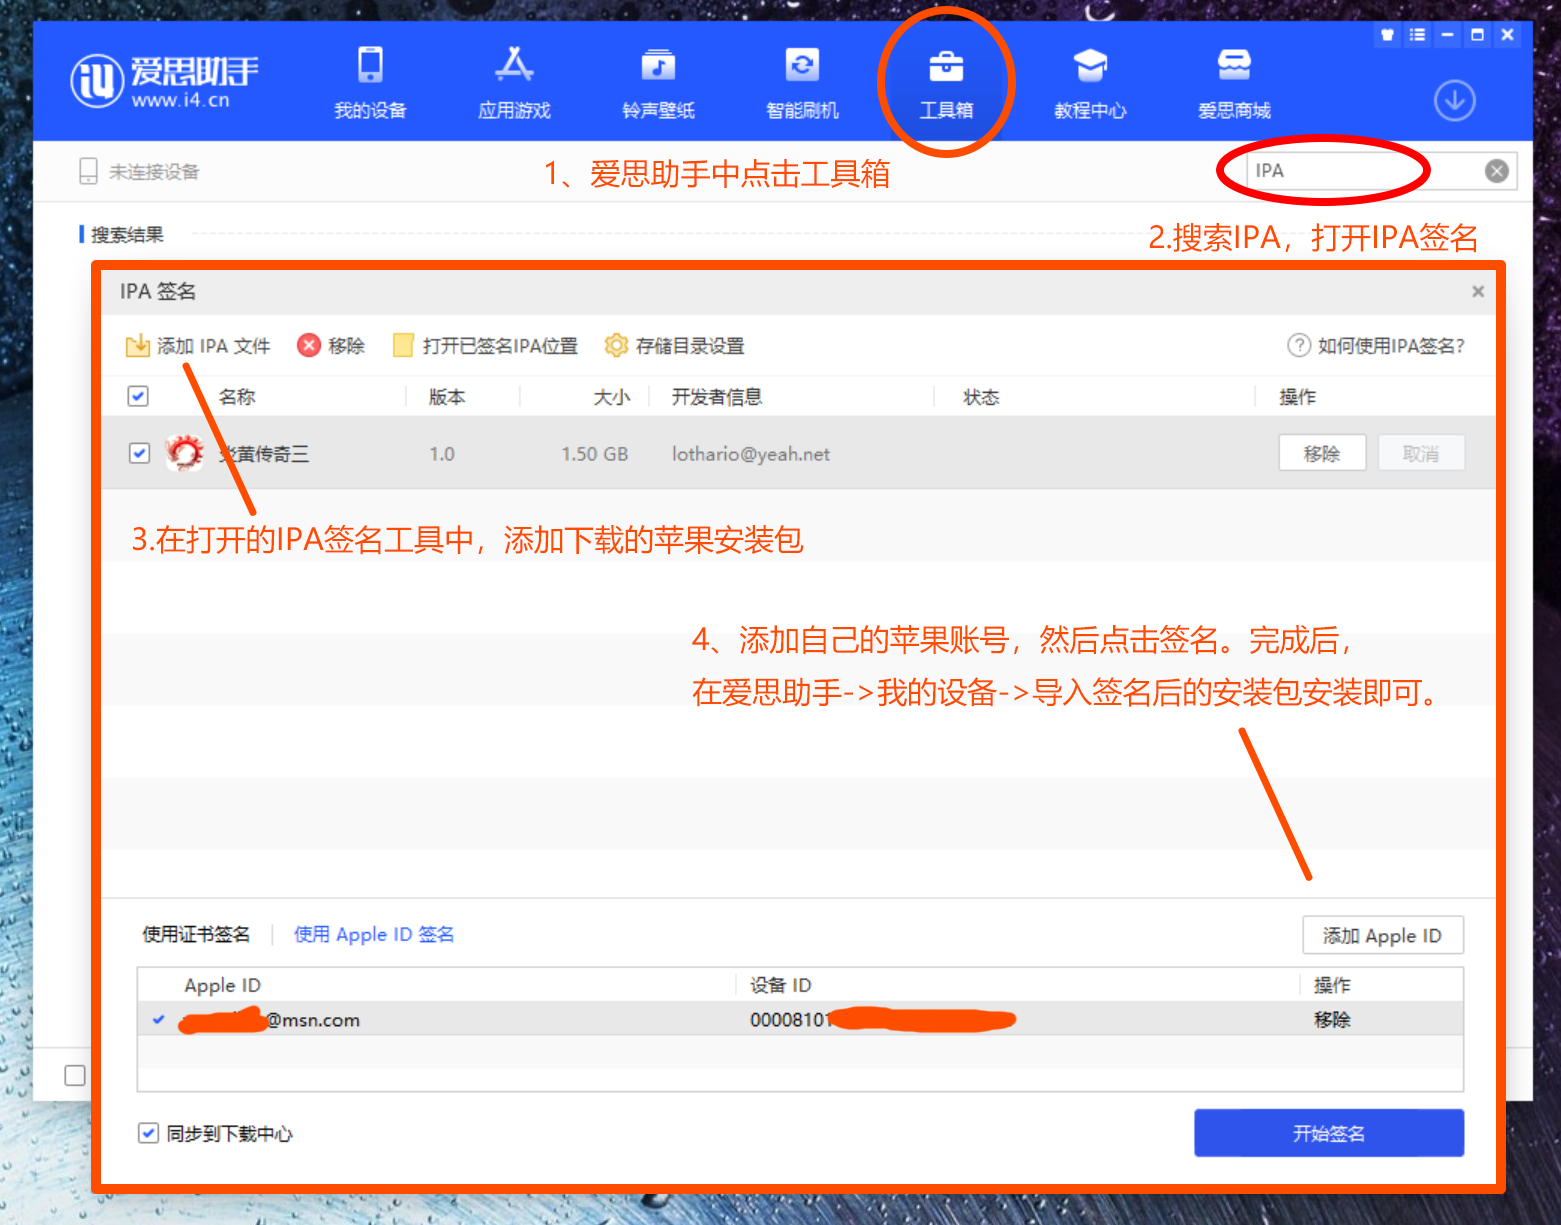This screenshot has width=1561, height=1225.
Task: Toggle the select-all checkbox in header
Action: (x=138, y=396)
